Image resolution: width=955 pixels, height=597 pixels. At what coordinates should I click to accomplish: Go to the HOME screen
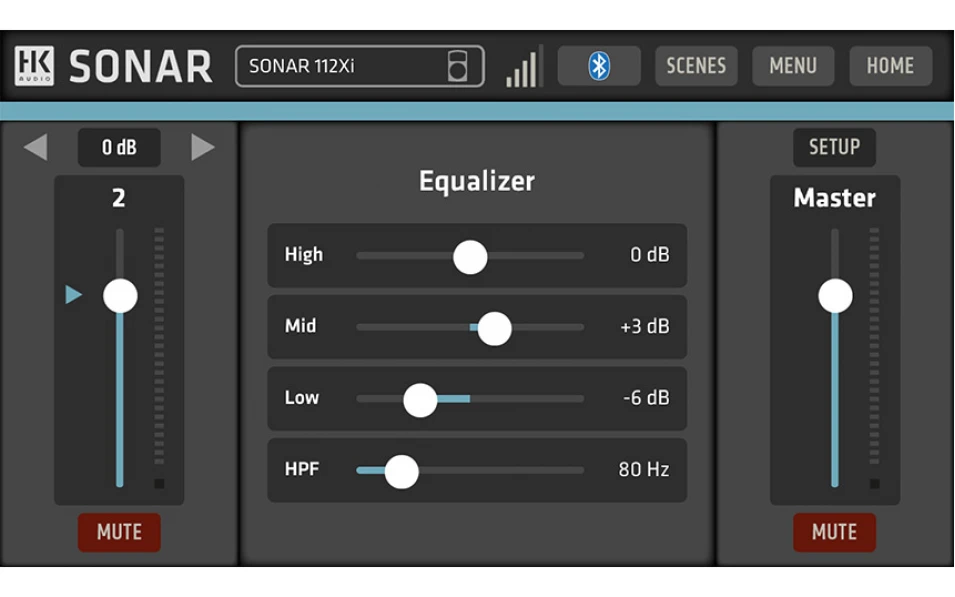tap(890, 66)
